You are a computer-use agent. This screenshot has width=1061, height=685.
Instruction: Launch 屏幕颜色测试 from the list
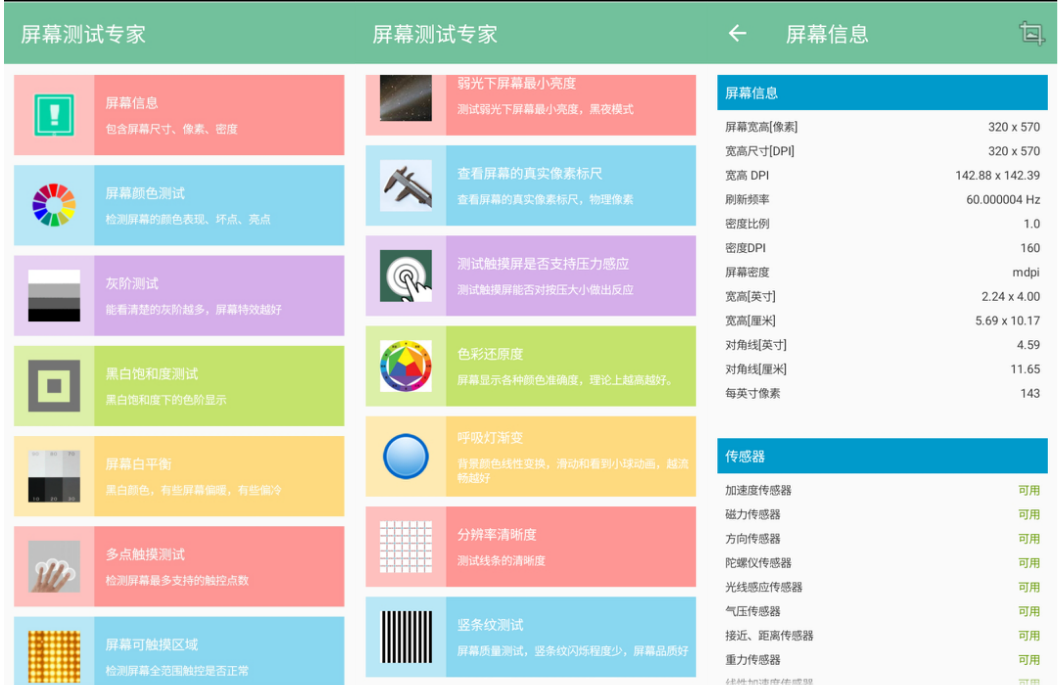[179, 205]
